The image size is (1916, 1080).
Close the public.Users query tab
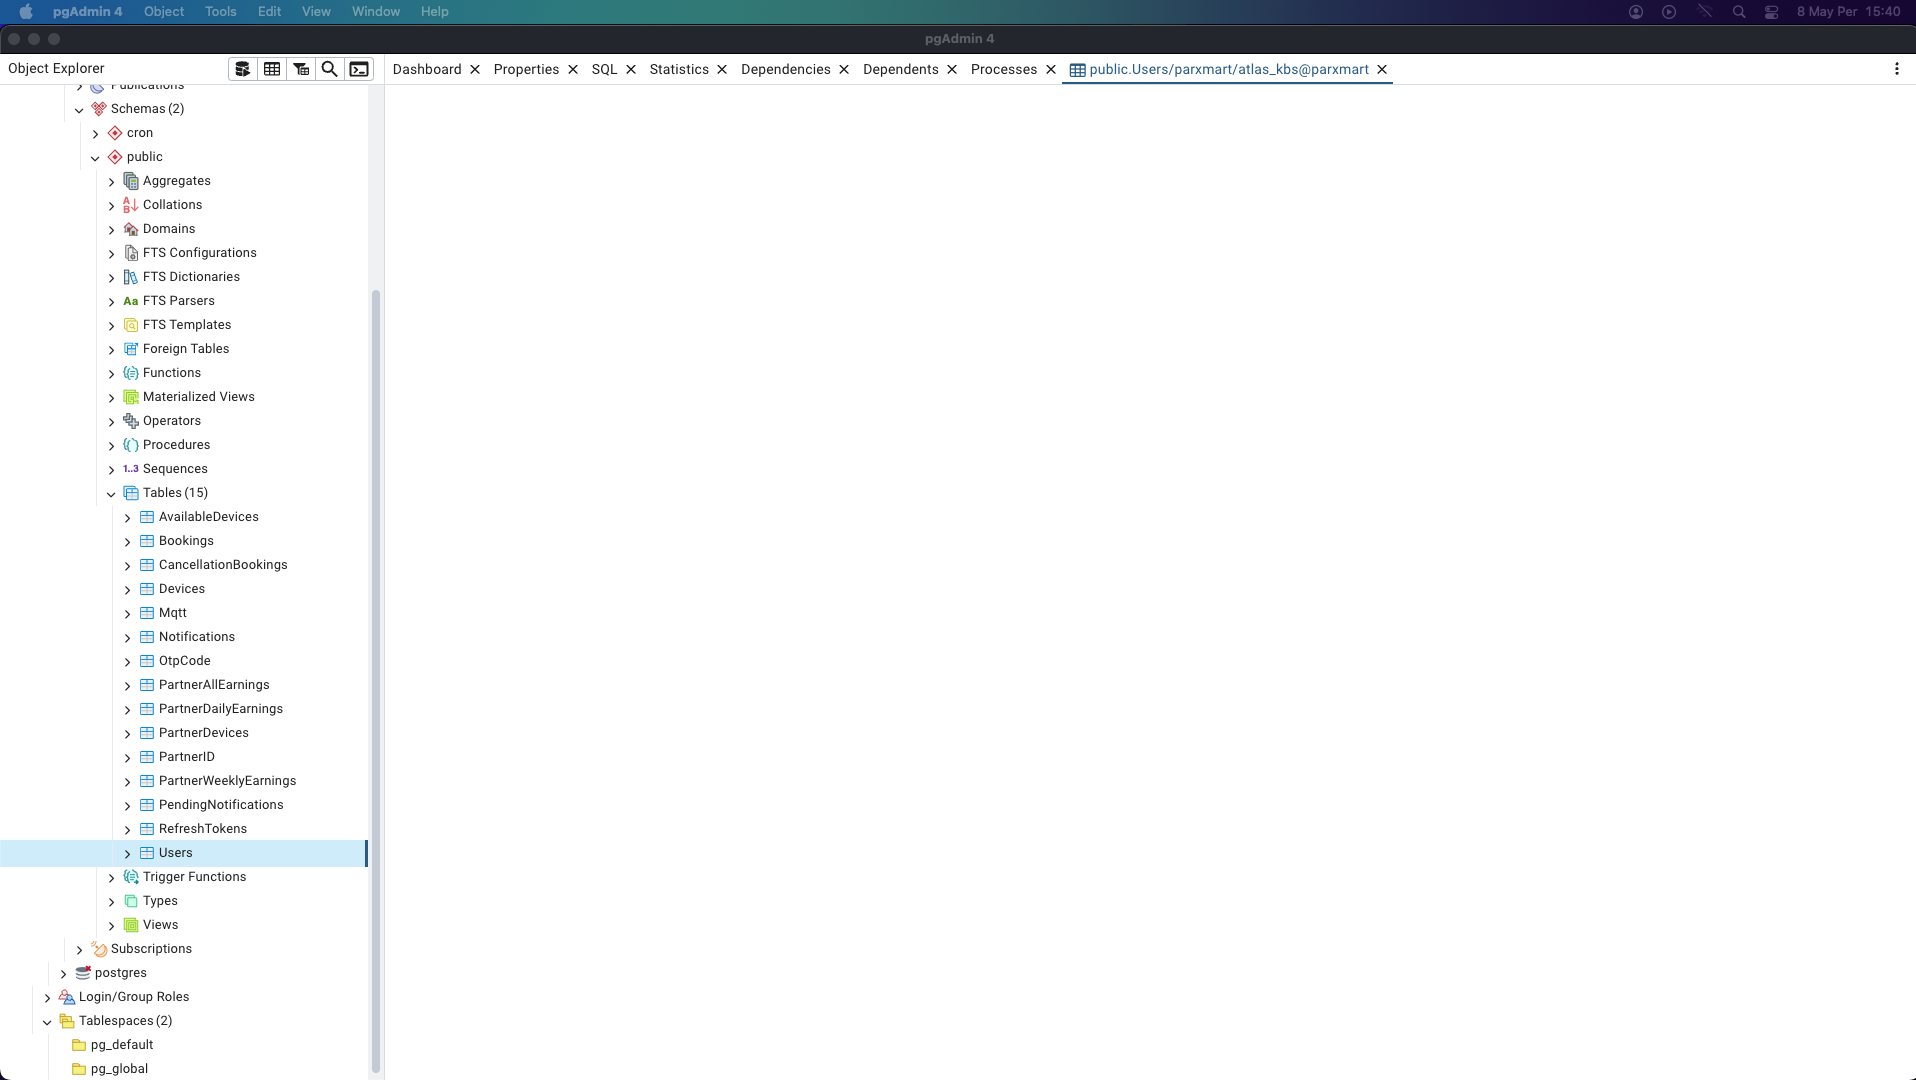pyautogui.click(x=1382, y=69)
